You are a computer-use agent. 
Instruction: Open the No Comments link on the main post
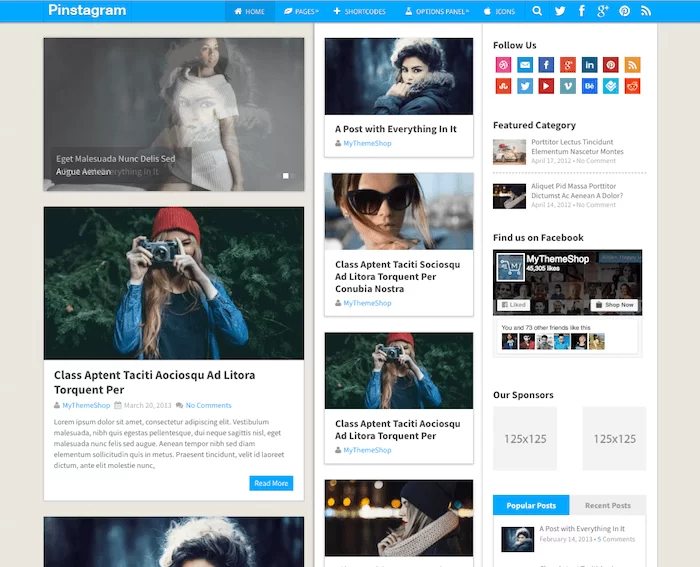(x=208, y=405)
